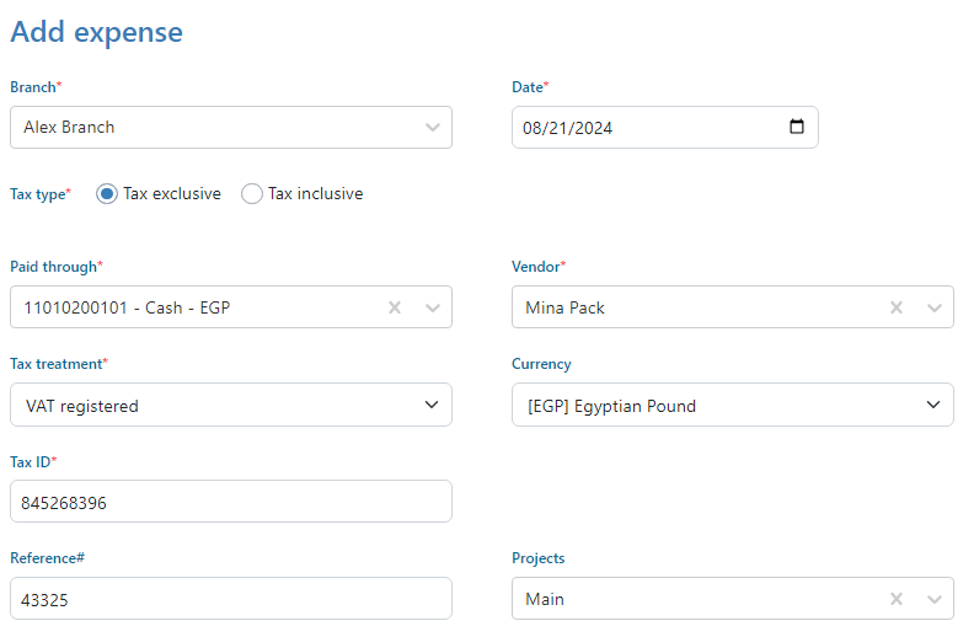
Task: Clear the Main project with X icon
Action: coord(897,599)
